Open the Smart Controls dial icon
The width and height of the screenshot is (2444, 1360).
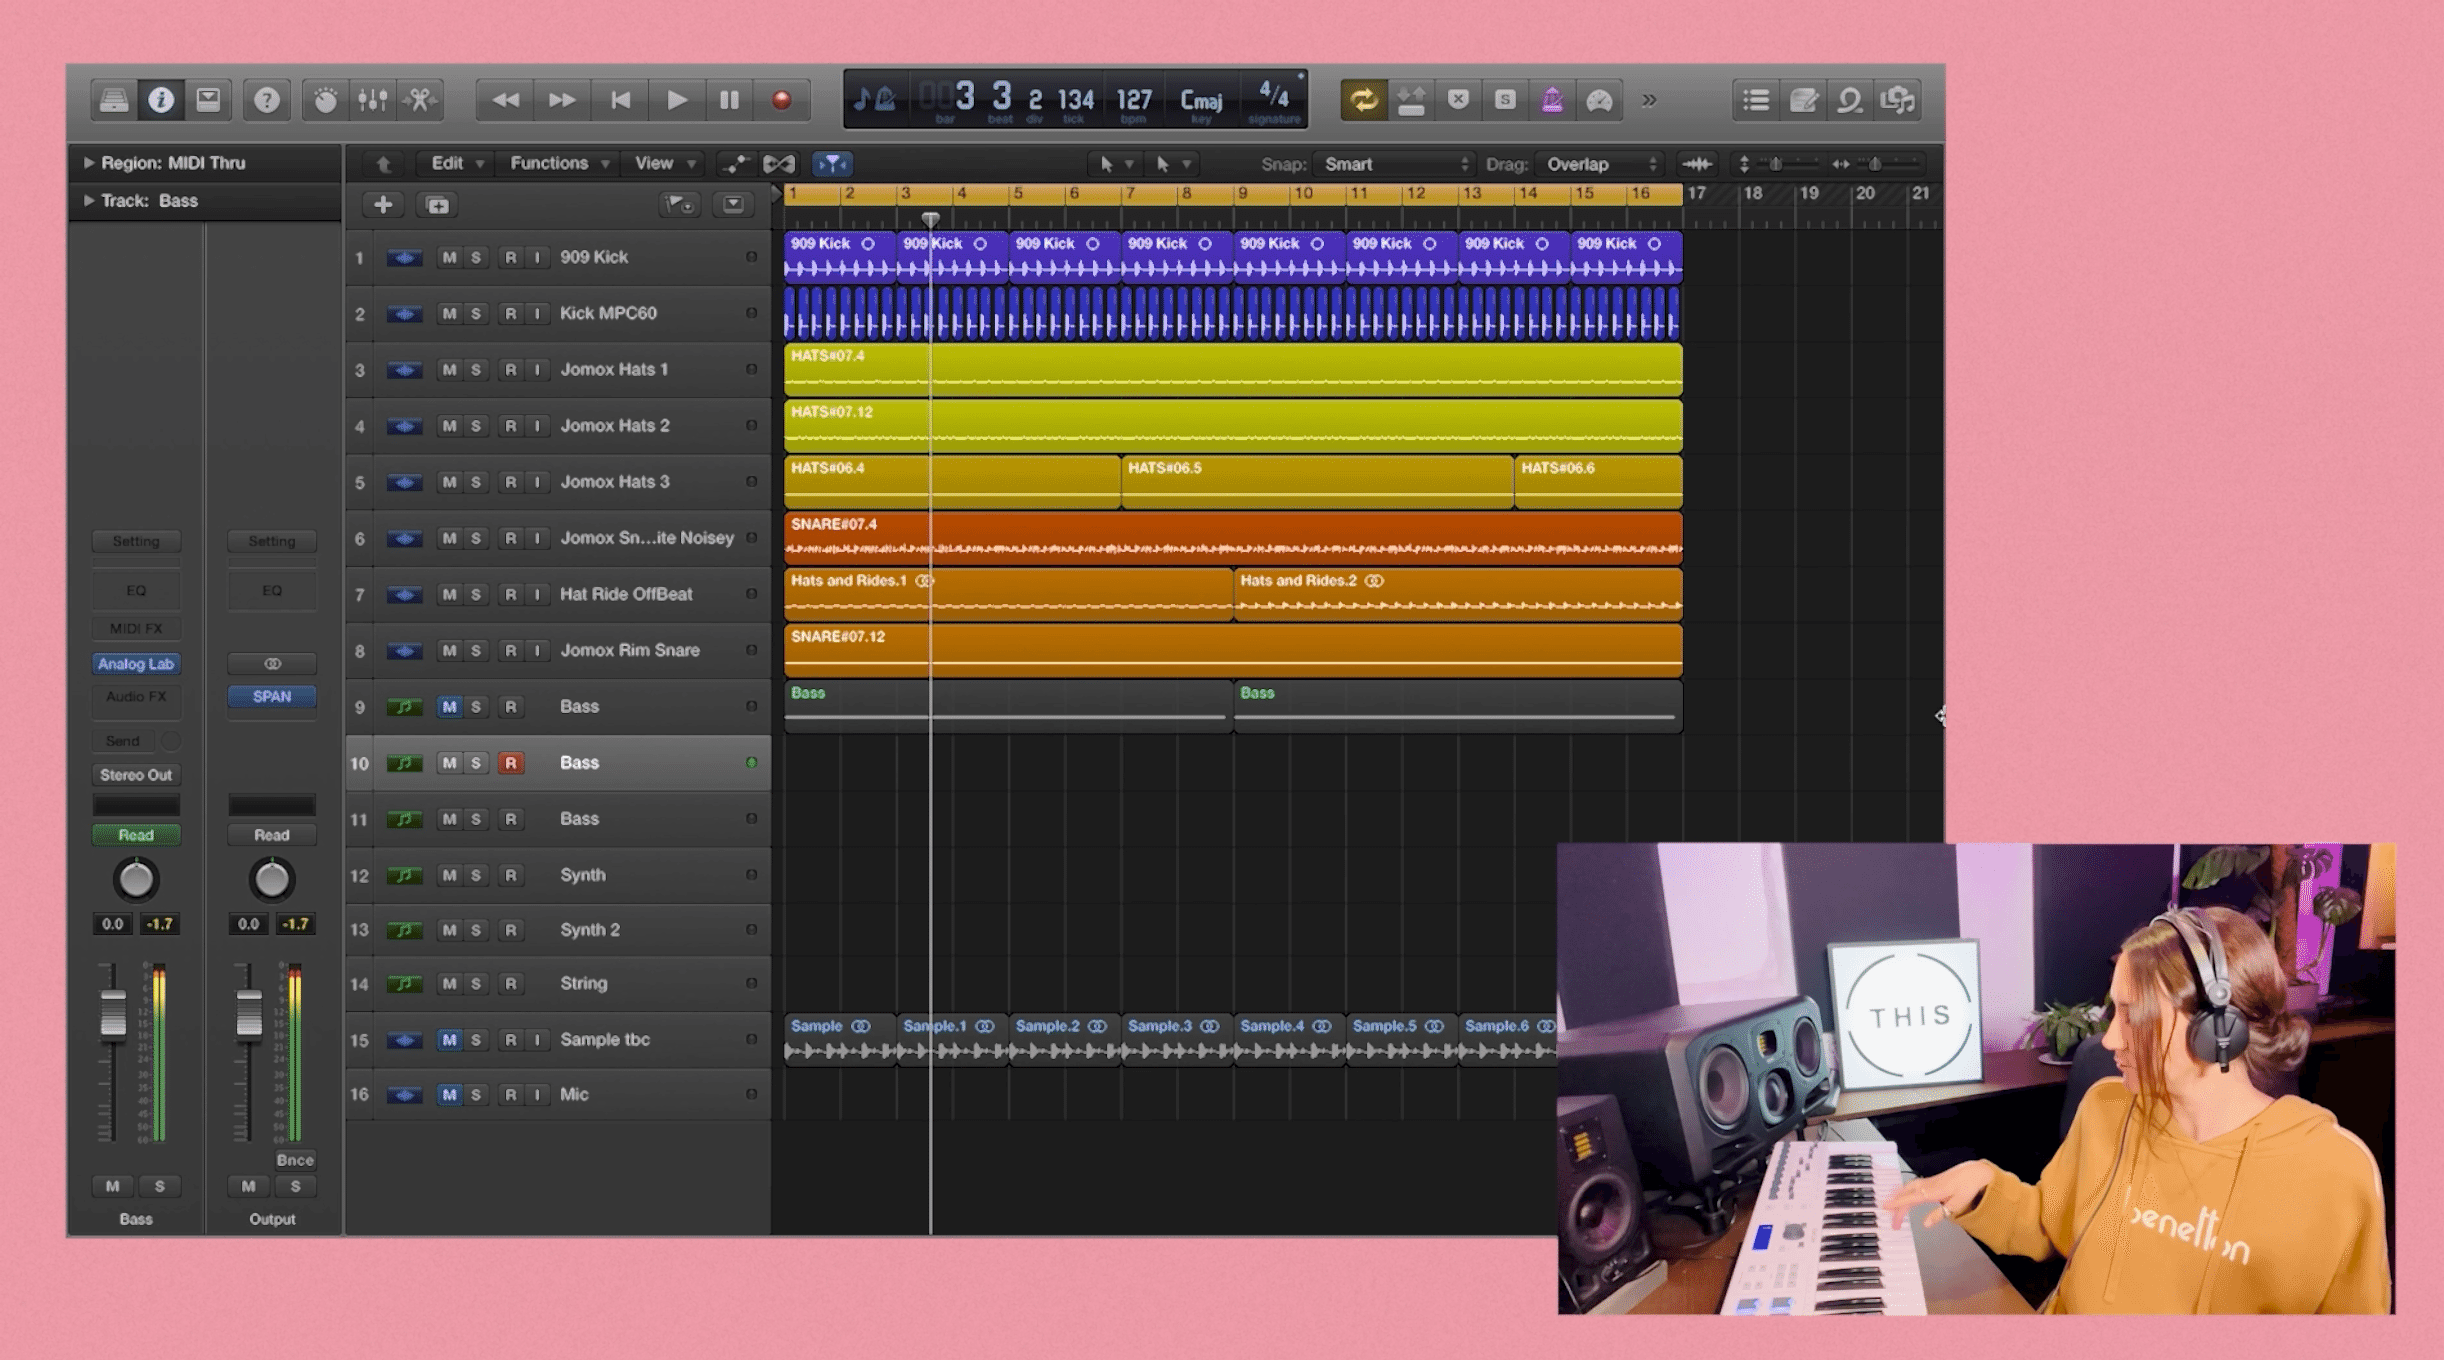(x=325, y=100)
